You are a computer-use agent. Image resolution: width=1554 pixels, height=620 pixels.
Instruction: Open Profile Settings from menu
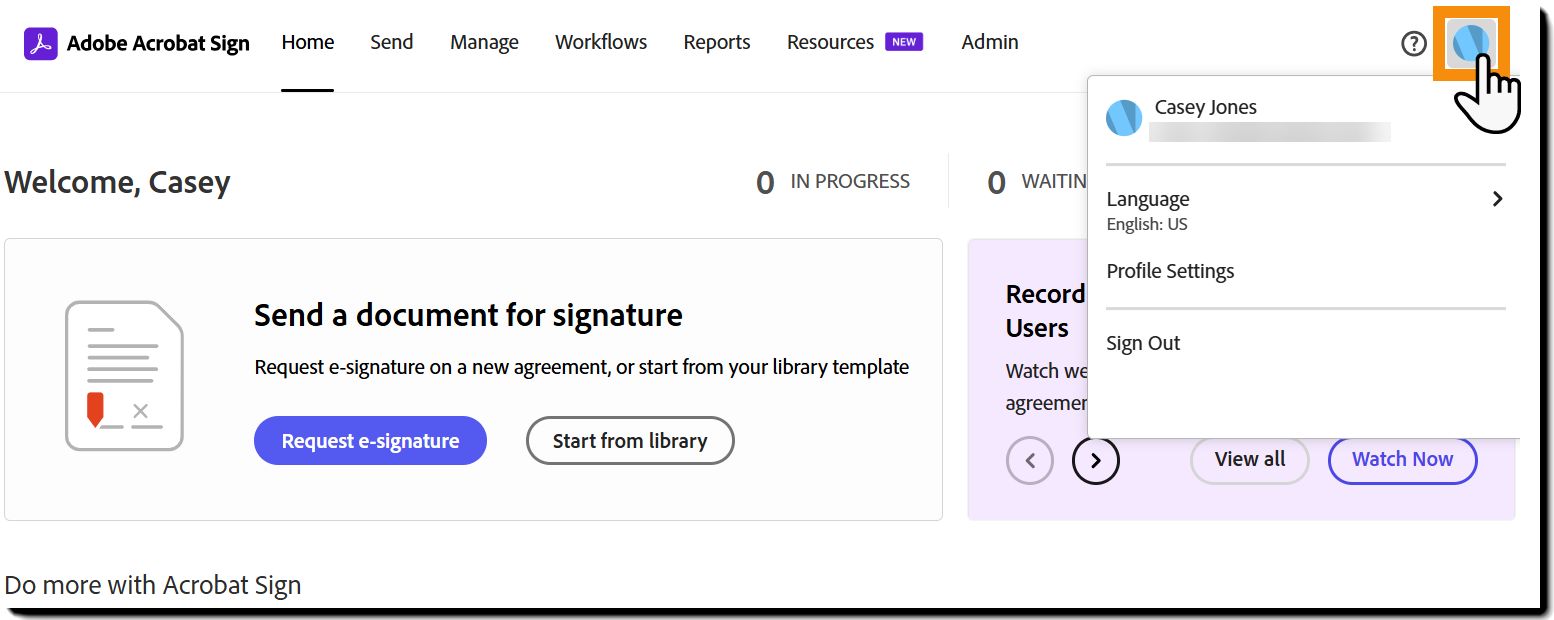[1170, 271]
